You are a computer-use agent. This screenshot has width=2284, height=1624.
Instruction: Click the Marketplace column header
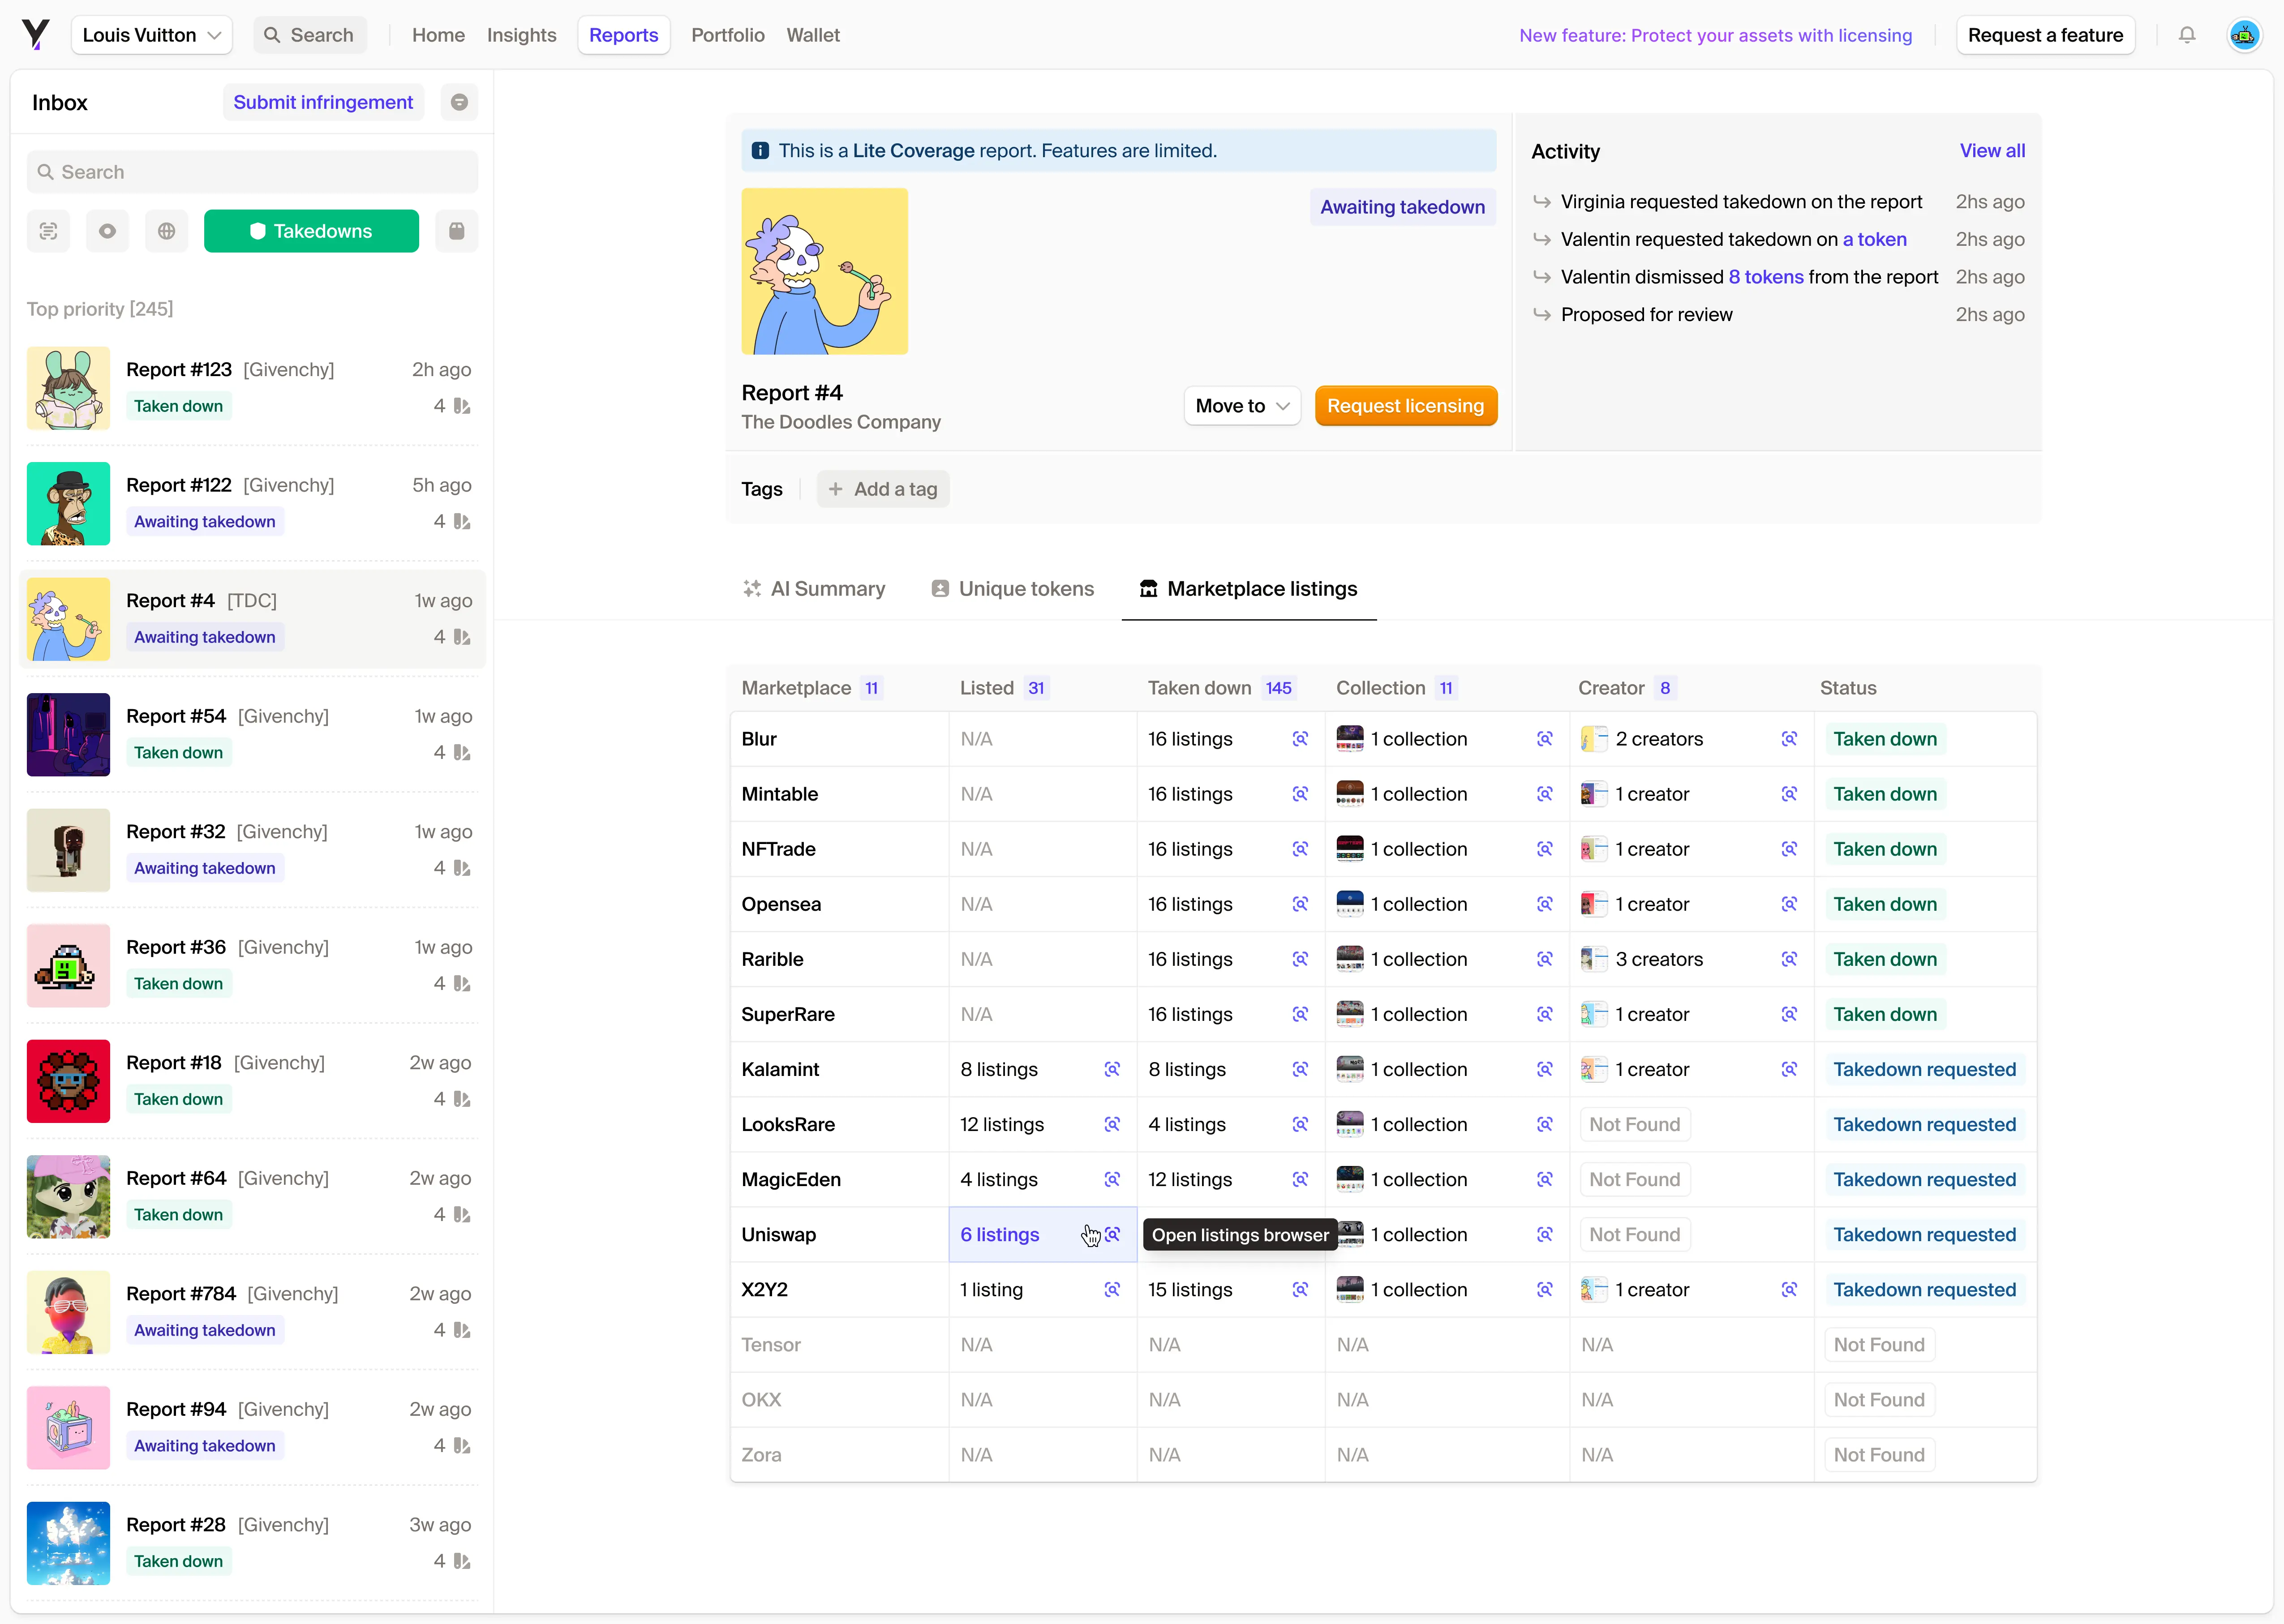tap(812, 688)
